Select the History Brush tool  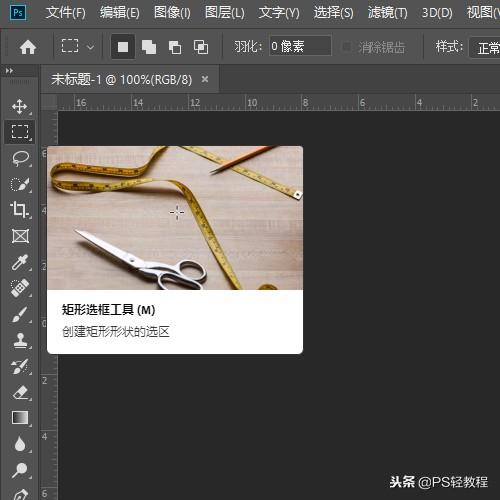pyautogui.click(x=20, y=366)
